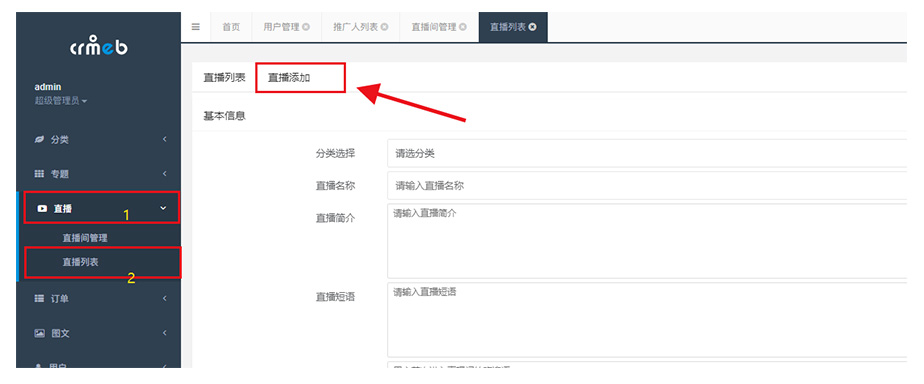Screen dimensions: 924x384
Task: Open 直播列表 in the sidebar
Action: pyautogui.click(x=81, y=262)
